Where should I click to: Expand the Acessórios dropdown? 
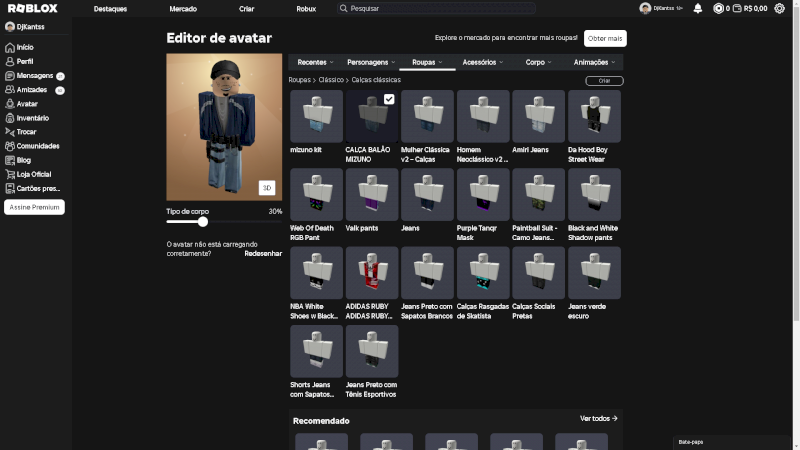(483, 62)
